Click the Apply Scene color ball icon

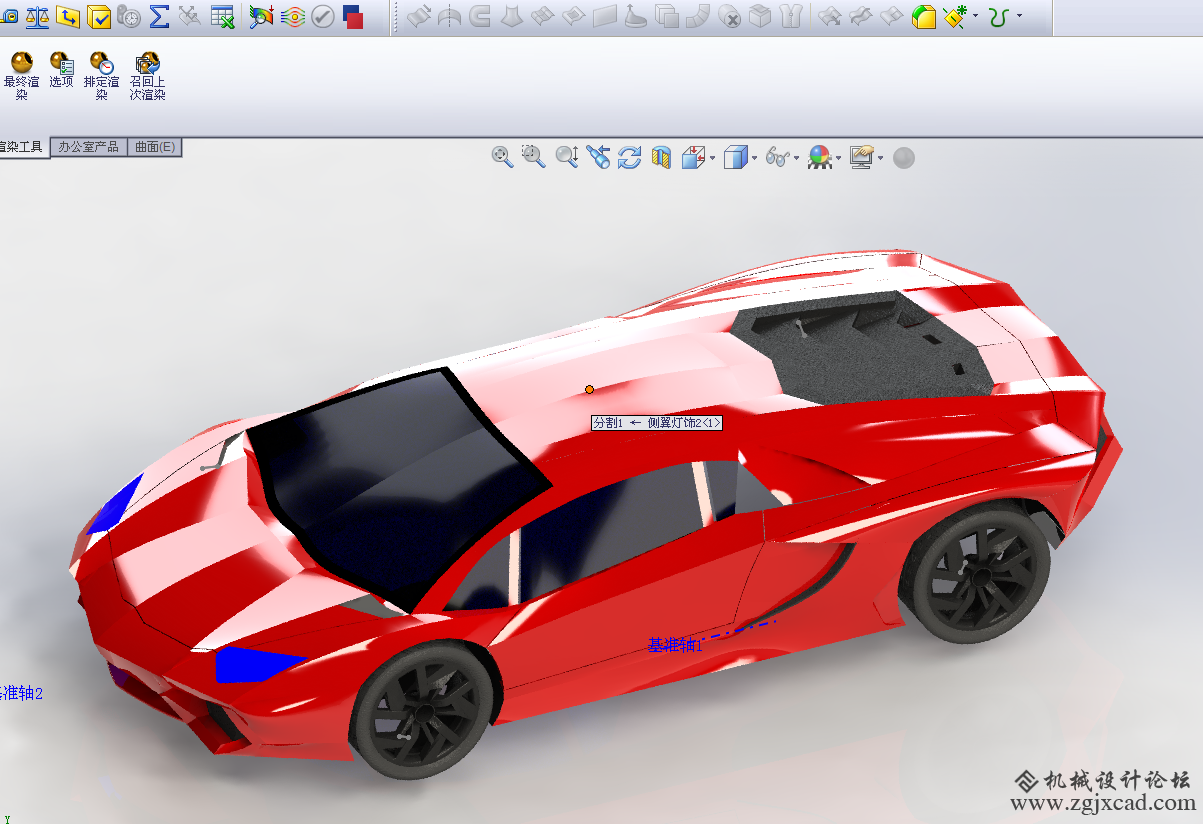click(x=820, y=157)
